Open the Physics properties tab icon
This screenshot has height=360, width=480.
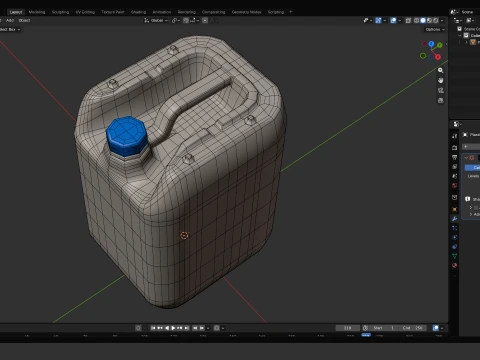(x=455, y=237)
